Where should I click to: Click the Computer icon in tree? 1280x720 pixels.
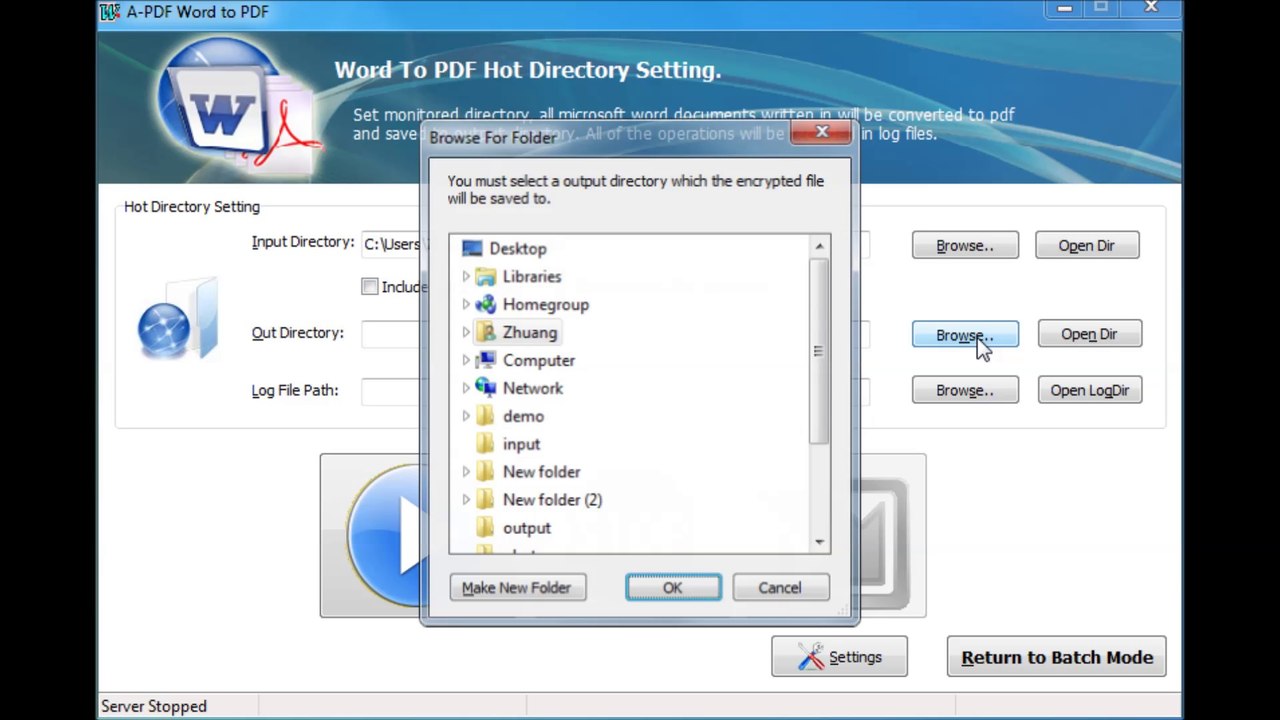pos(486,360)
